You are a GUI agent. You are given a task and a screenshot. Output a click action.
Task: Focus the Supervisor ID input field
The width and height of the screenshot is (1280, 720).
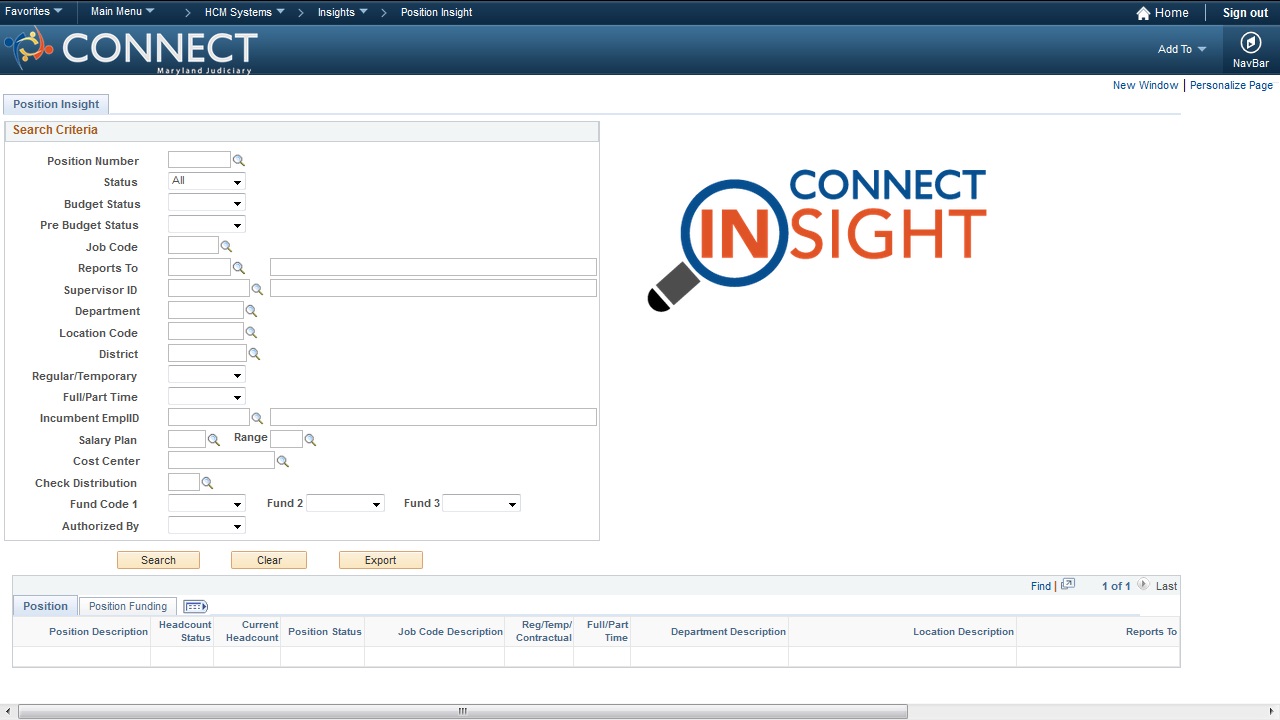pos(209,289)
